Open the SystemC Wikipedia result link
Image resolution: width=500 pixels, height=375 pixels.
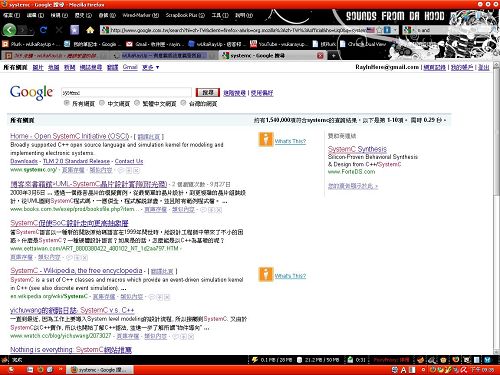(x=76, y=271)
